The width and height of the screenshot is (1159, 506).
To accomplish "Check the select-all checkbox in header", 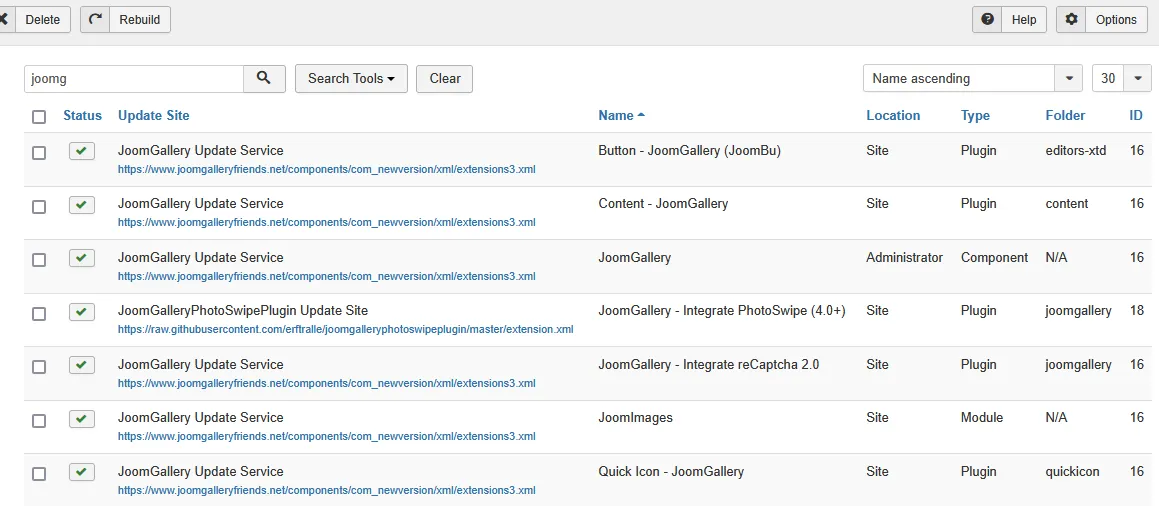I will tap(39, 117).
